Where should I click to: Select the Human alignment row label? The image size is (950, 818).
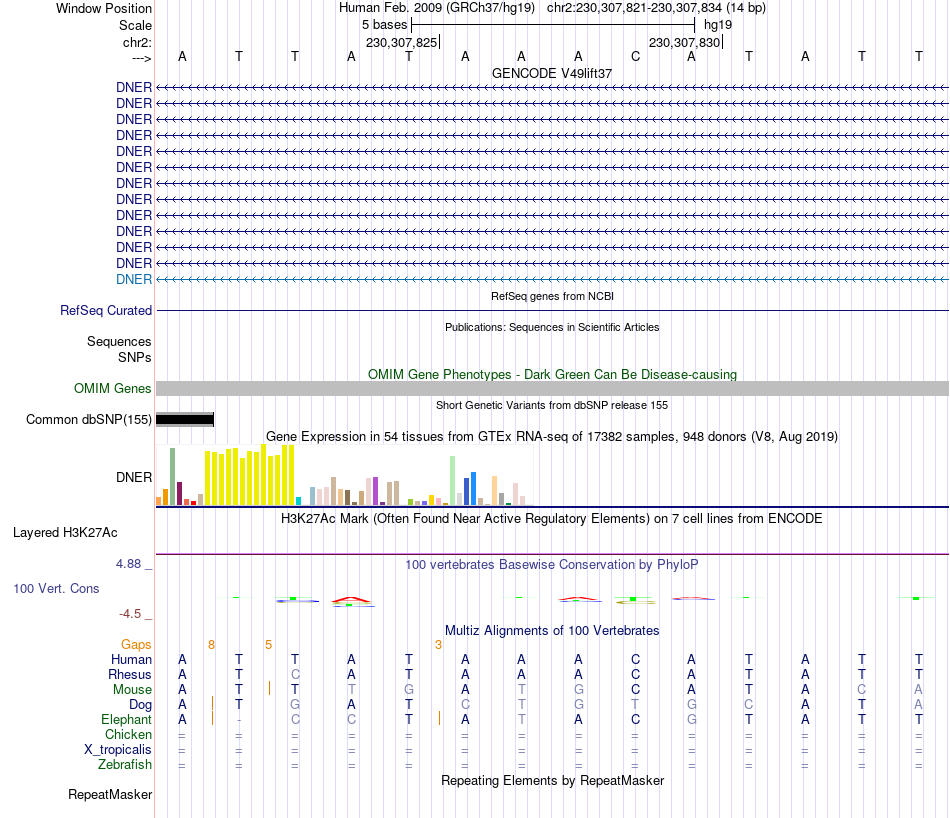(131, 659)
